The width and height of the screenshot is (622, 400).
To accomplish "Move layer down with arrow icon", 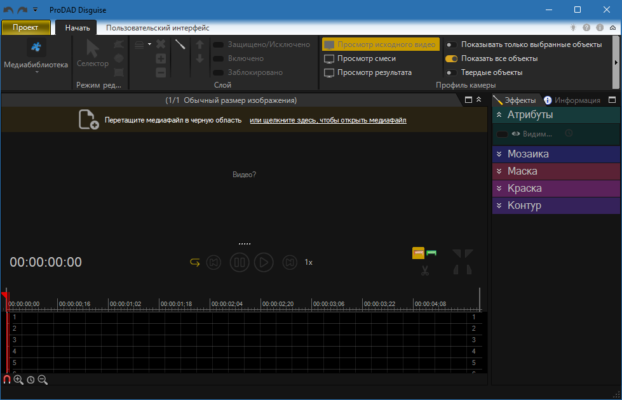I will pos(200,59).
